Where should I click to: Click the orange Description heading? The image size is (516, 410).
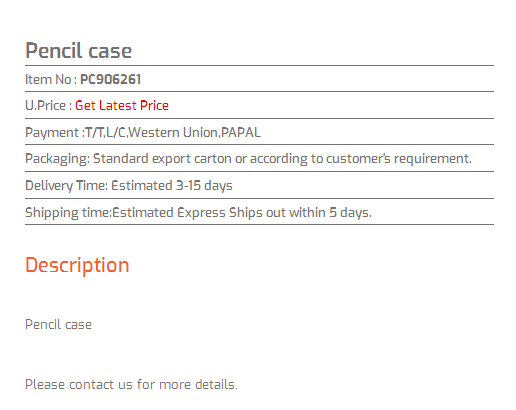(x=77, y=266)
